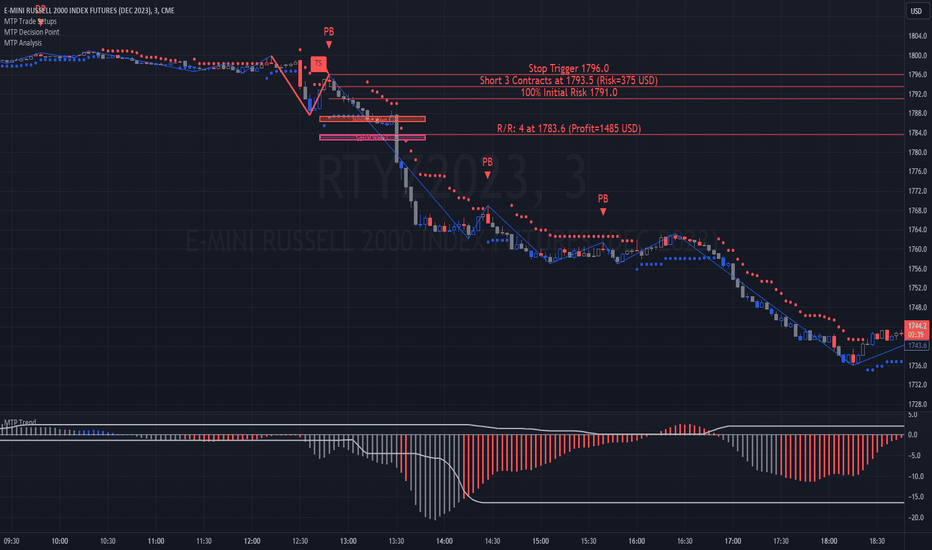Click the 1736.0 price axis label
The width and height of the screenshot is (932, 550).
[x=917, y=366]
